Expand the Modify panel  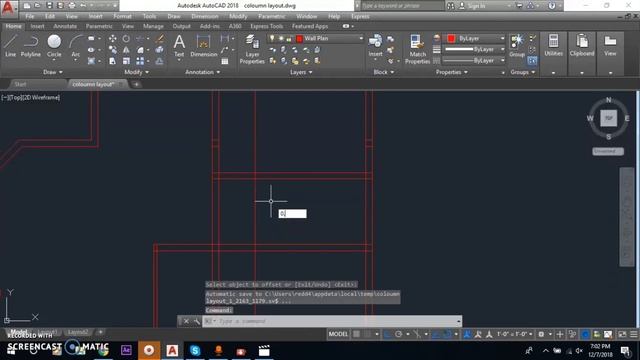pyautogui.click(x=136, y=72)
